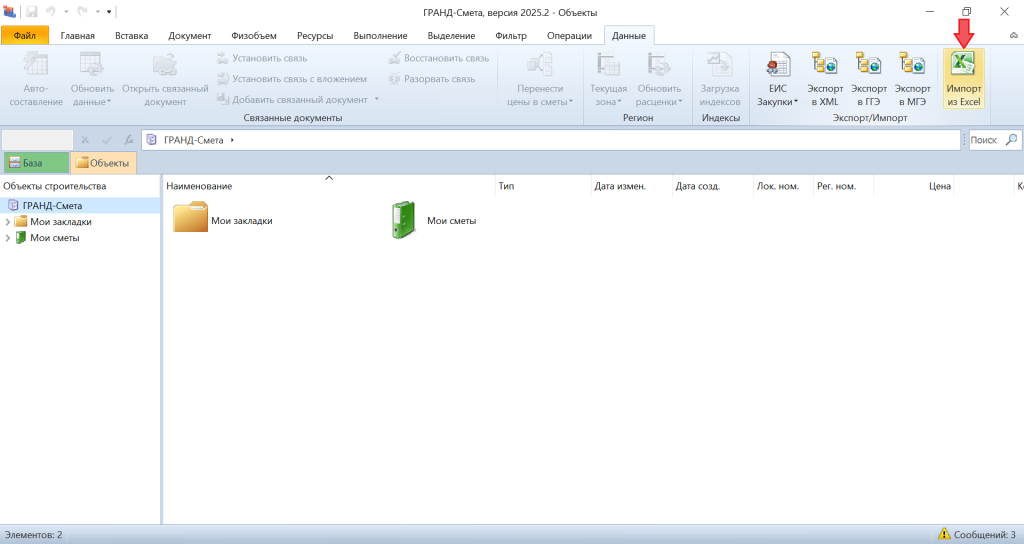1024x544 pixels.
Task: Sort by the Наименование column header
Action: pos(200,187)
